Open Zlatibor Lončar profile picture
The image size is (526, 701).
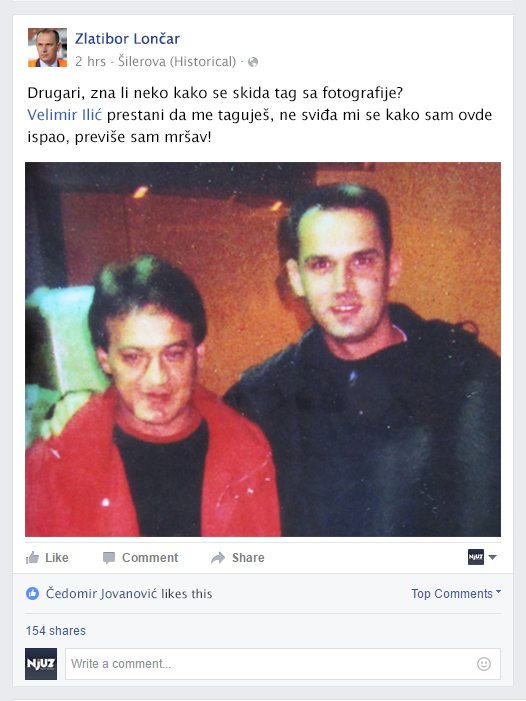click(47, 47)
